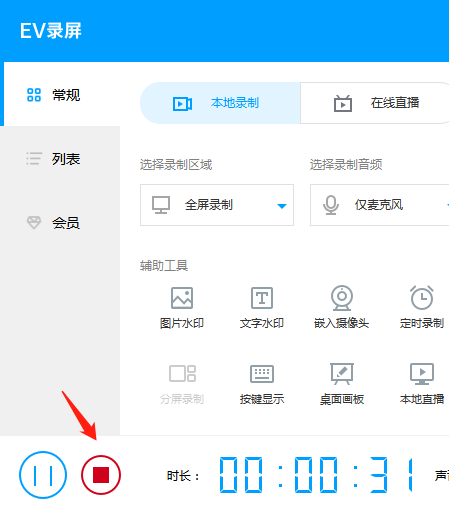Click the blue arrow beside 全屏录制
This screenshot has width=449, height=510.
[x=282, y=206]
